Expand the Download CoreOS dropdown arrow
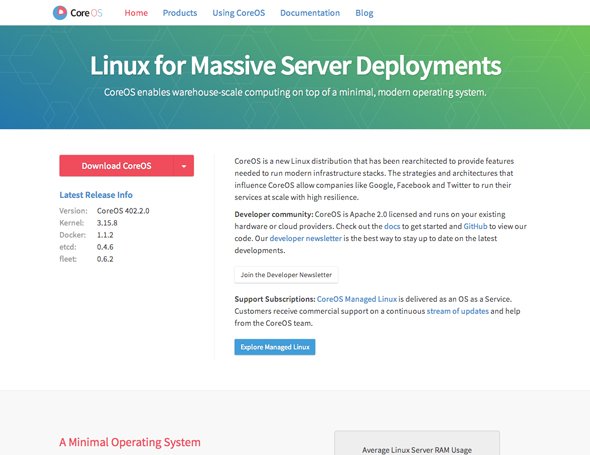Viewport: 590px width, 455px height. (184, 166)
